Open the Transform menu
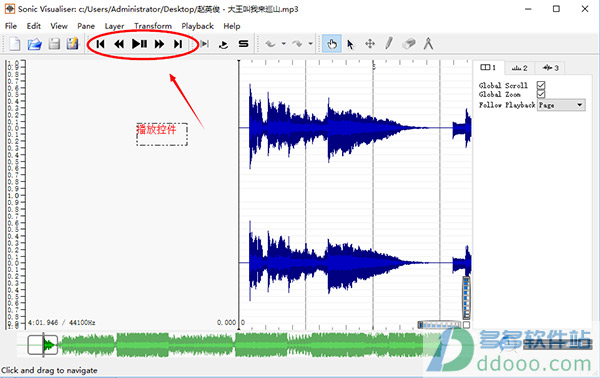This screenshot has height=378, width=600. [153, 26]
